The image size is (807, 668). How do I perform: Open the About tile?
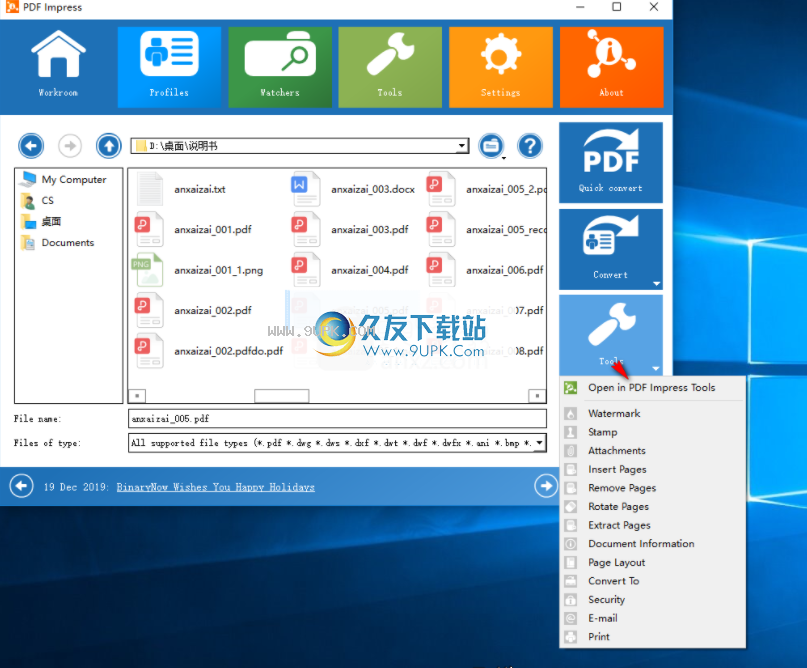click(x=611, y=67)
